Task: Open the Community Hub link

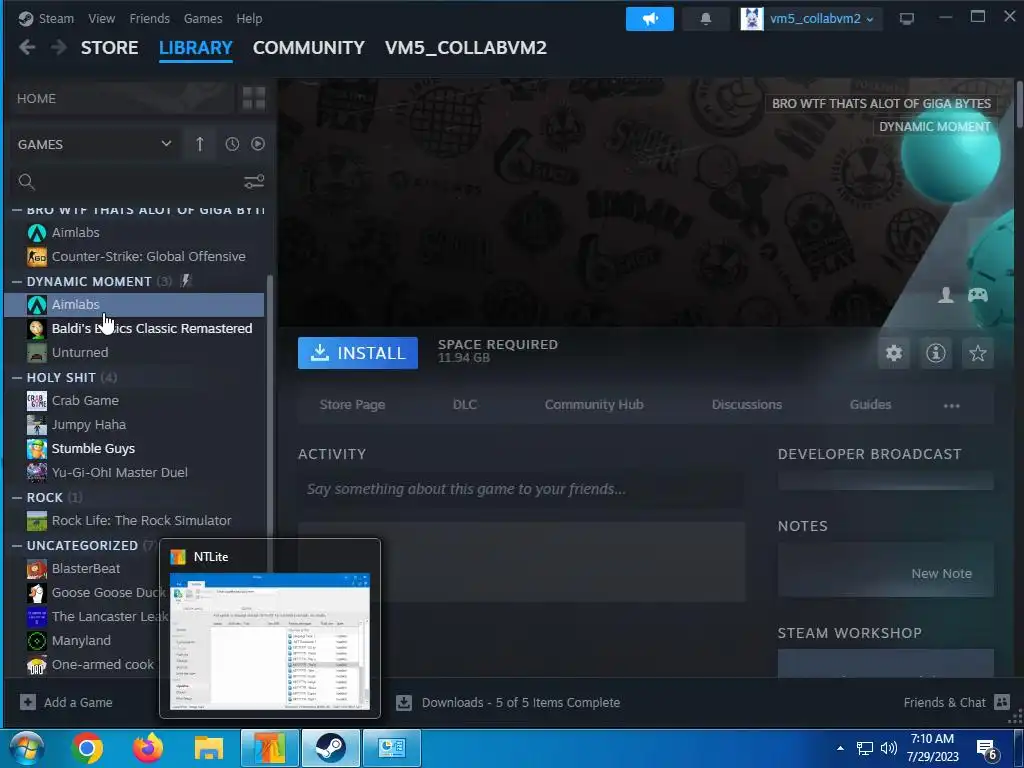Action: point(594,405)
